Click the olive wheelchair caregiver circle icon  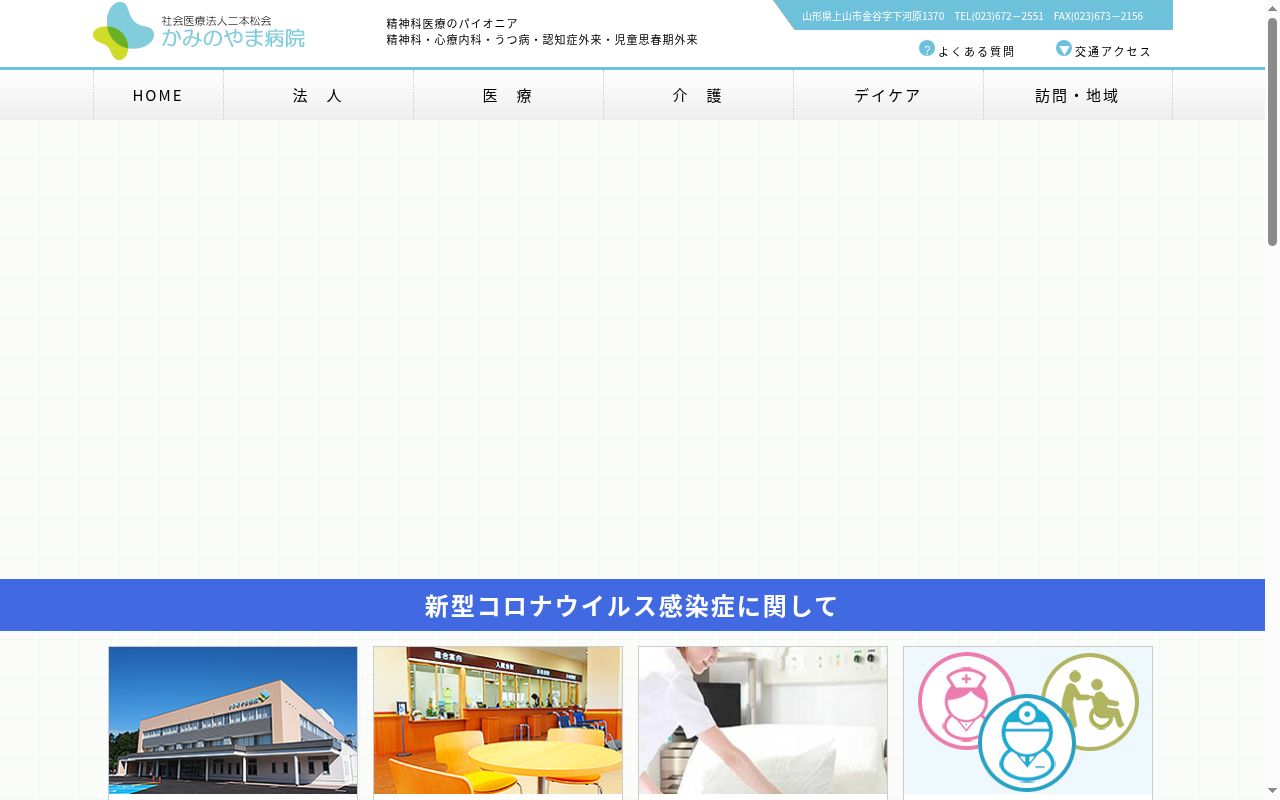(x=1090, y=702)
